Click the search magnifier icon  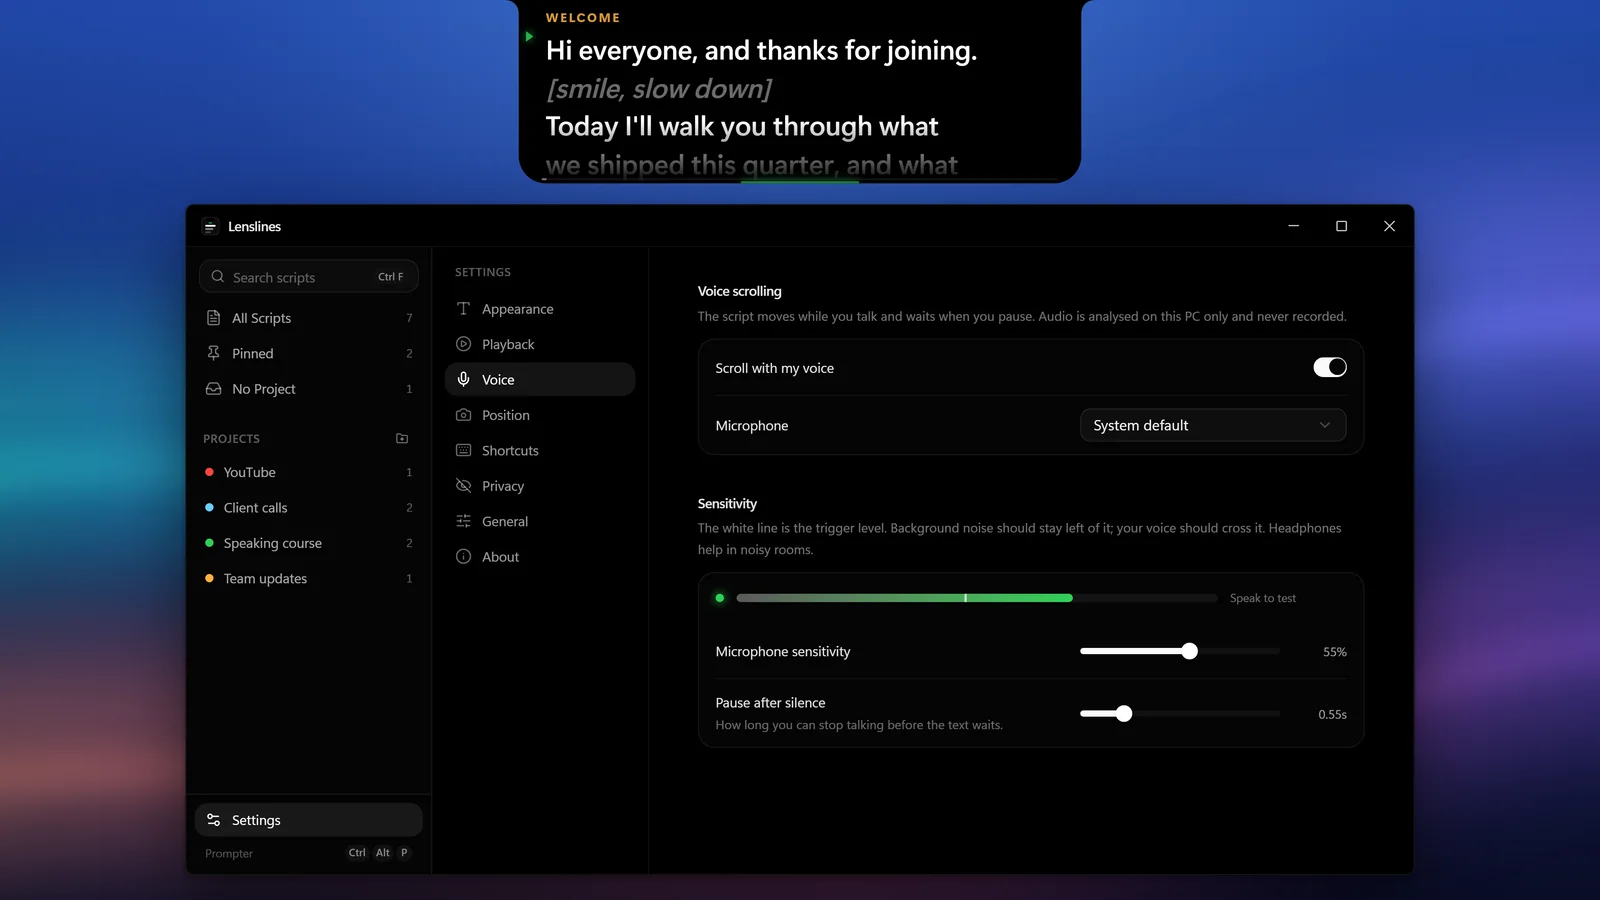coord(218,277)
